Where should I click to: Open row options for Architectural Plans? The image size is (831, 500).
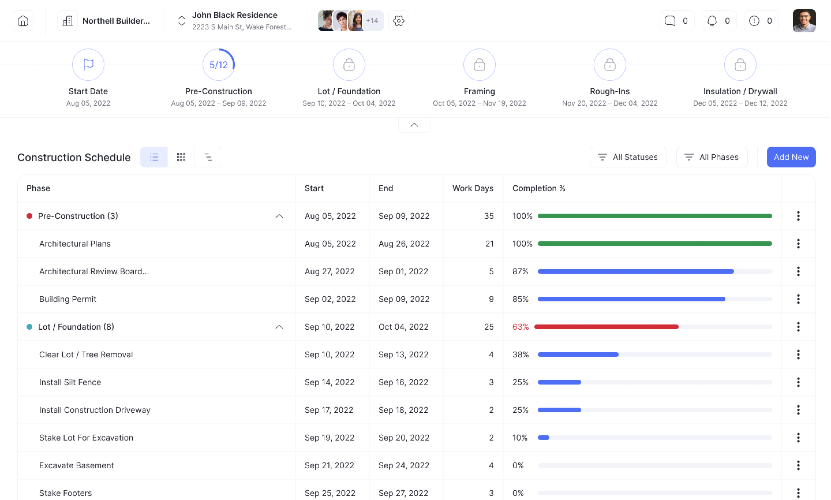(x=798, y=243)
